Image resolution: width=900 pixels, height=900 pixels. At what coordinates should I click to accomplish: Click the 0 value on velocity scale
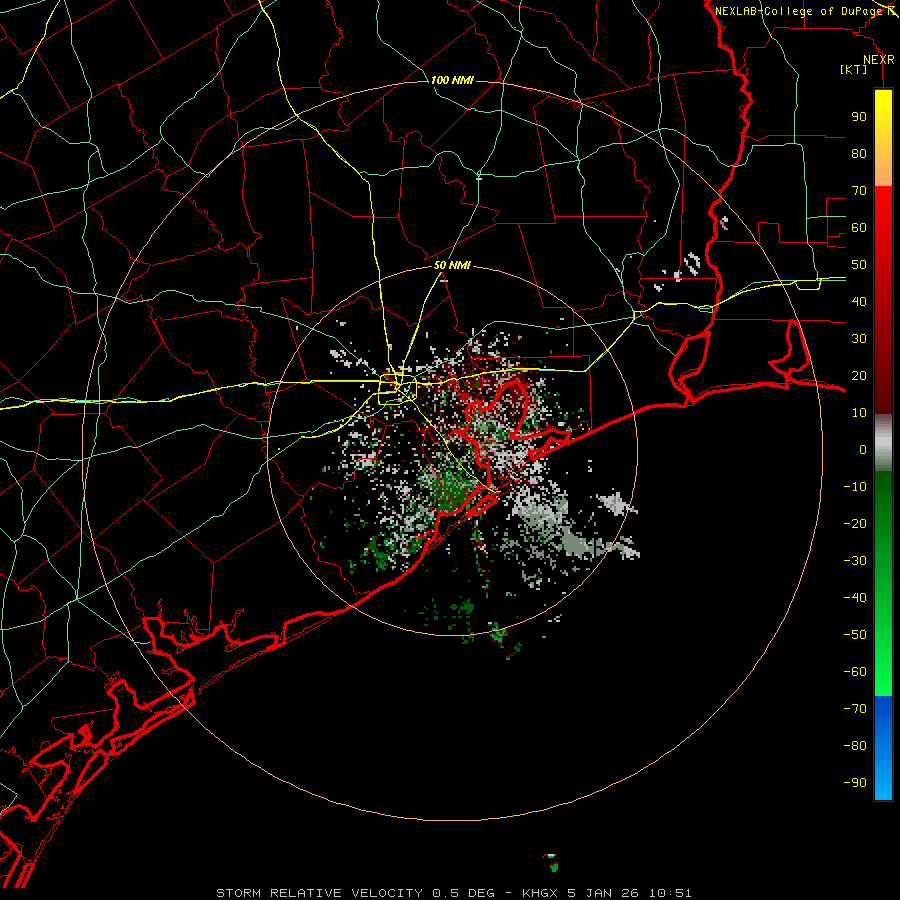(863, 450)
